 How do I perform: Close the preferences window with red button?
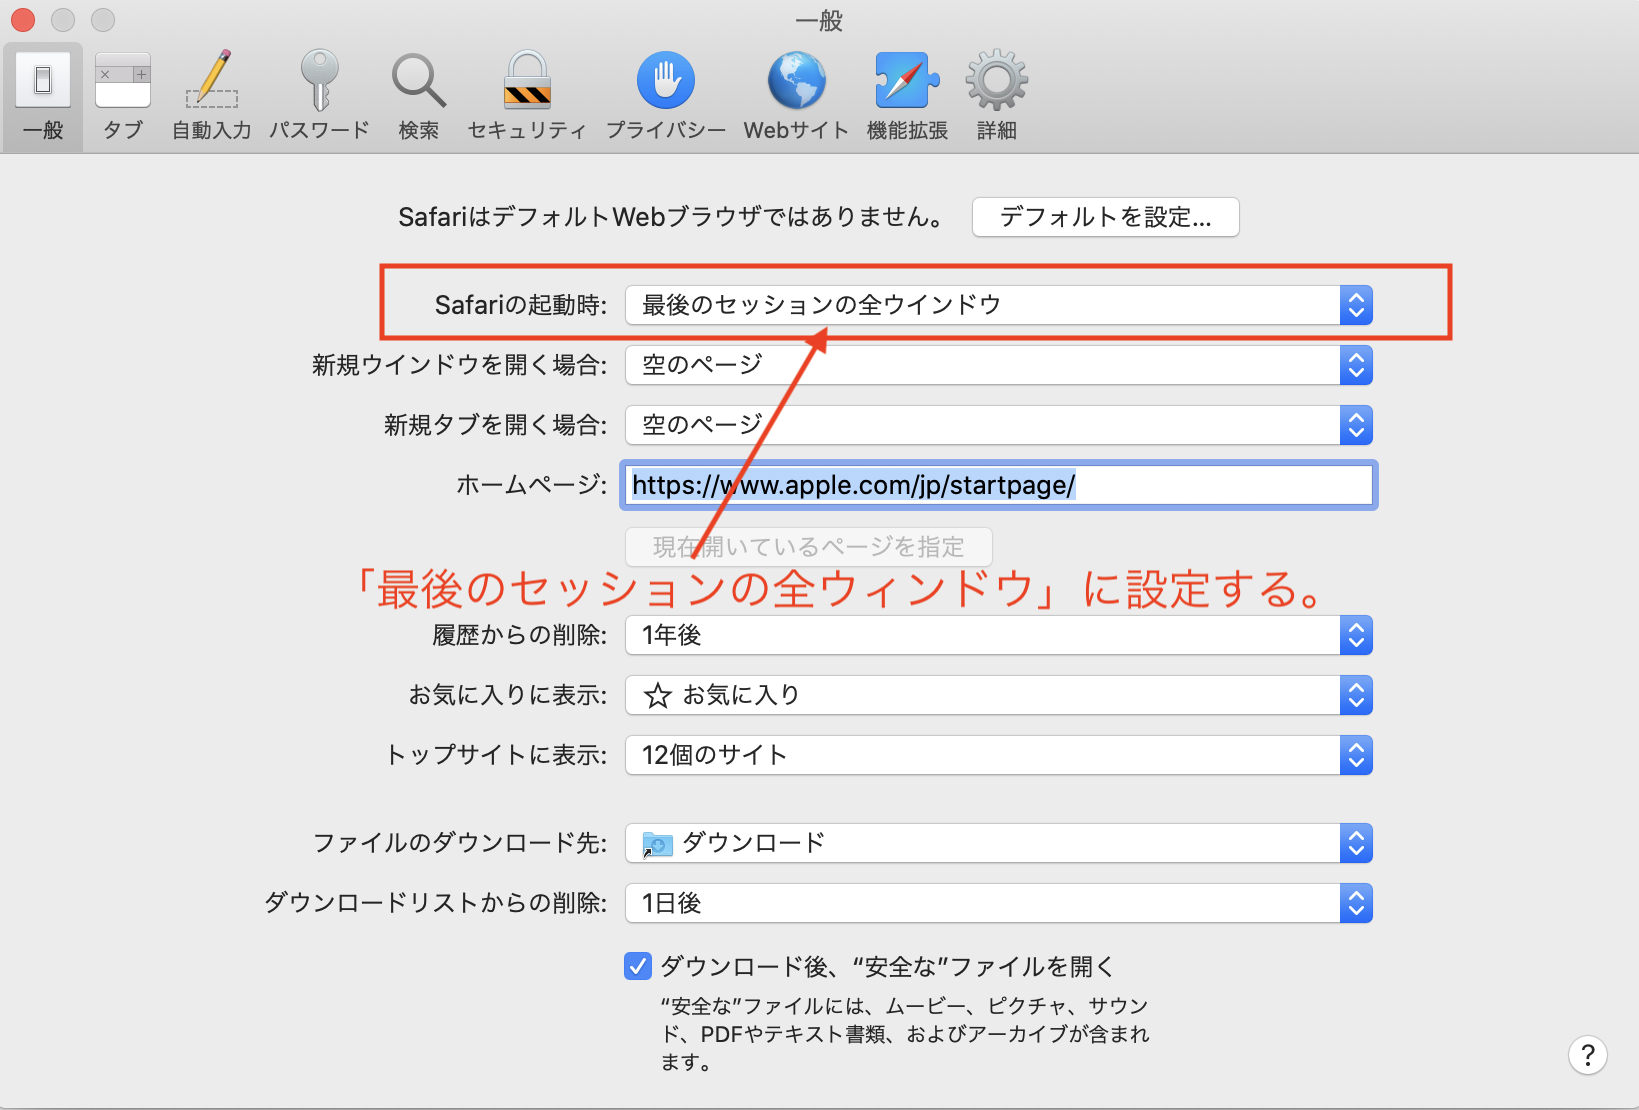point(23,19)
